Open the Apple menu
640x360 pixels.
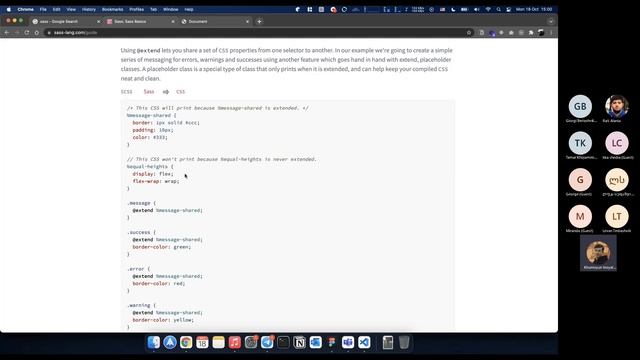(9, 9)
